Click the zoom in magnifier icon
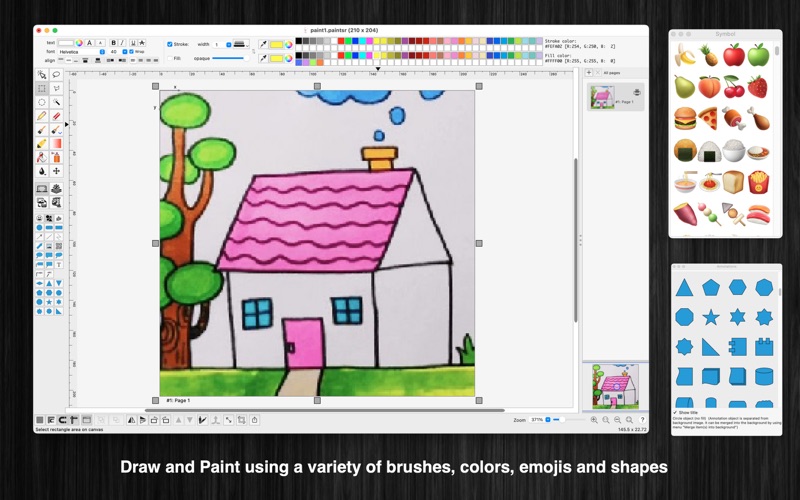800x500 pixels. point(594,420)
